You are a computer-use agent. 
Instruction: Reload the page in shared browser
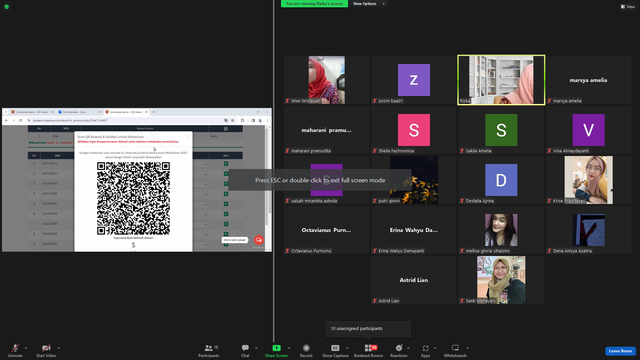tap(20, 120)
